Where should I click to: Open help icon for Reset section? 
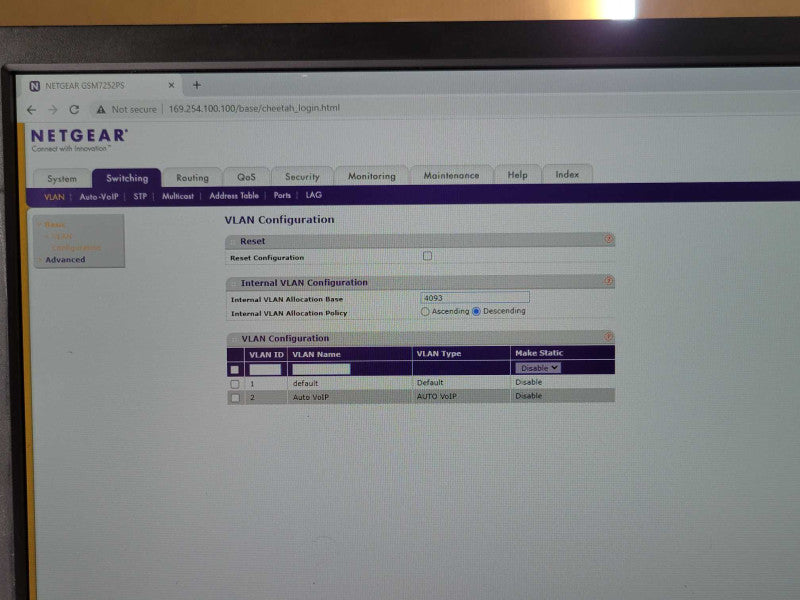[x=608, y=239]
